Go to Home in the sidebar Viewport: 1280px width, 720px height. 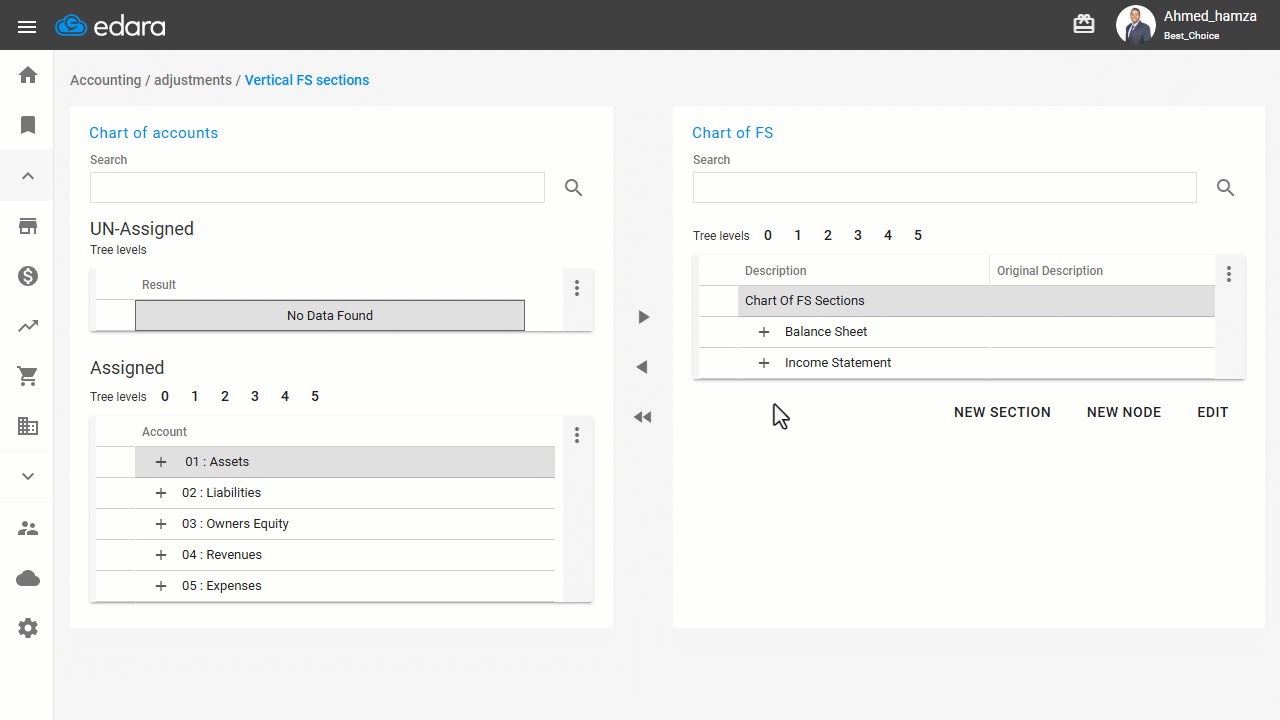tap(28, 75)
